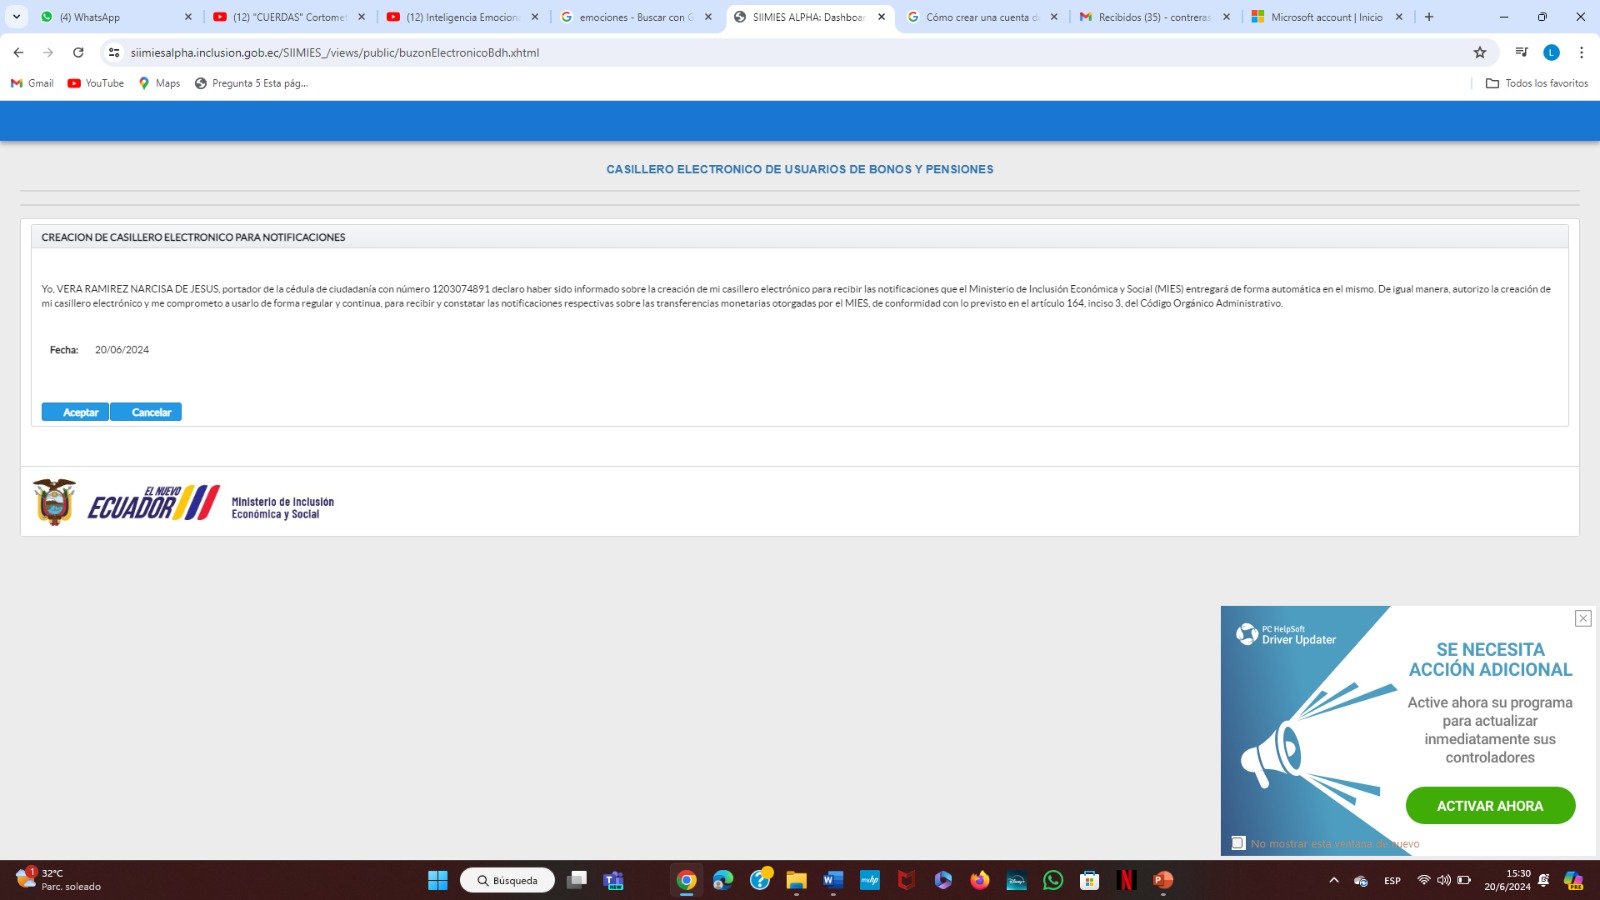Viewport: 1600px width, 900px height.
Task: Reload the current page
Action: pyautogui.click(x=78, y=53)
